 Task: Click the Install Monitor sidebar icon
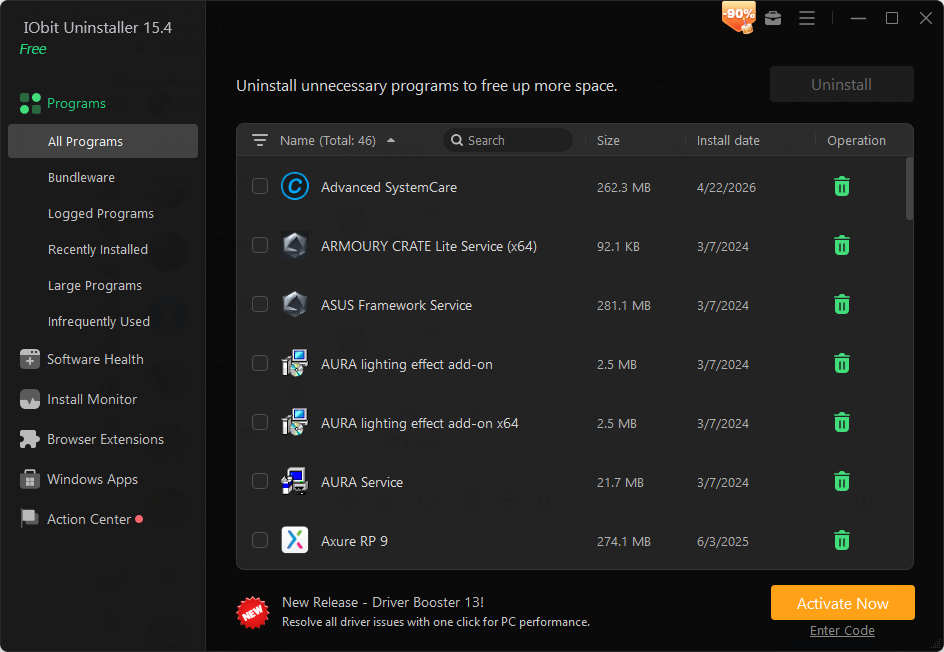point(30,399)
